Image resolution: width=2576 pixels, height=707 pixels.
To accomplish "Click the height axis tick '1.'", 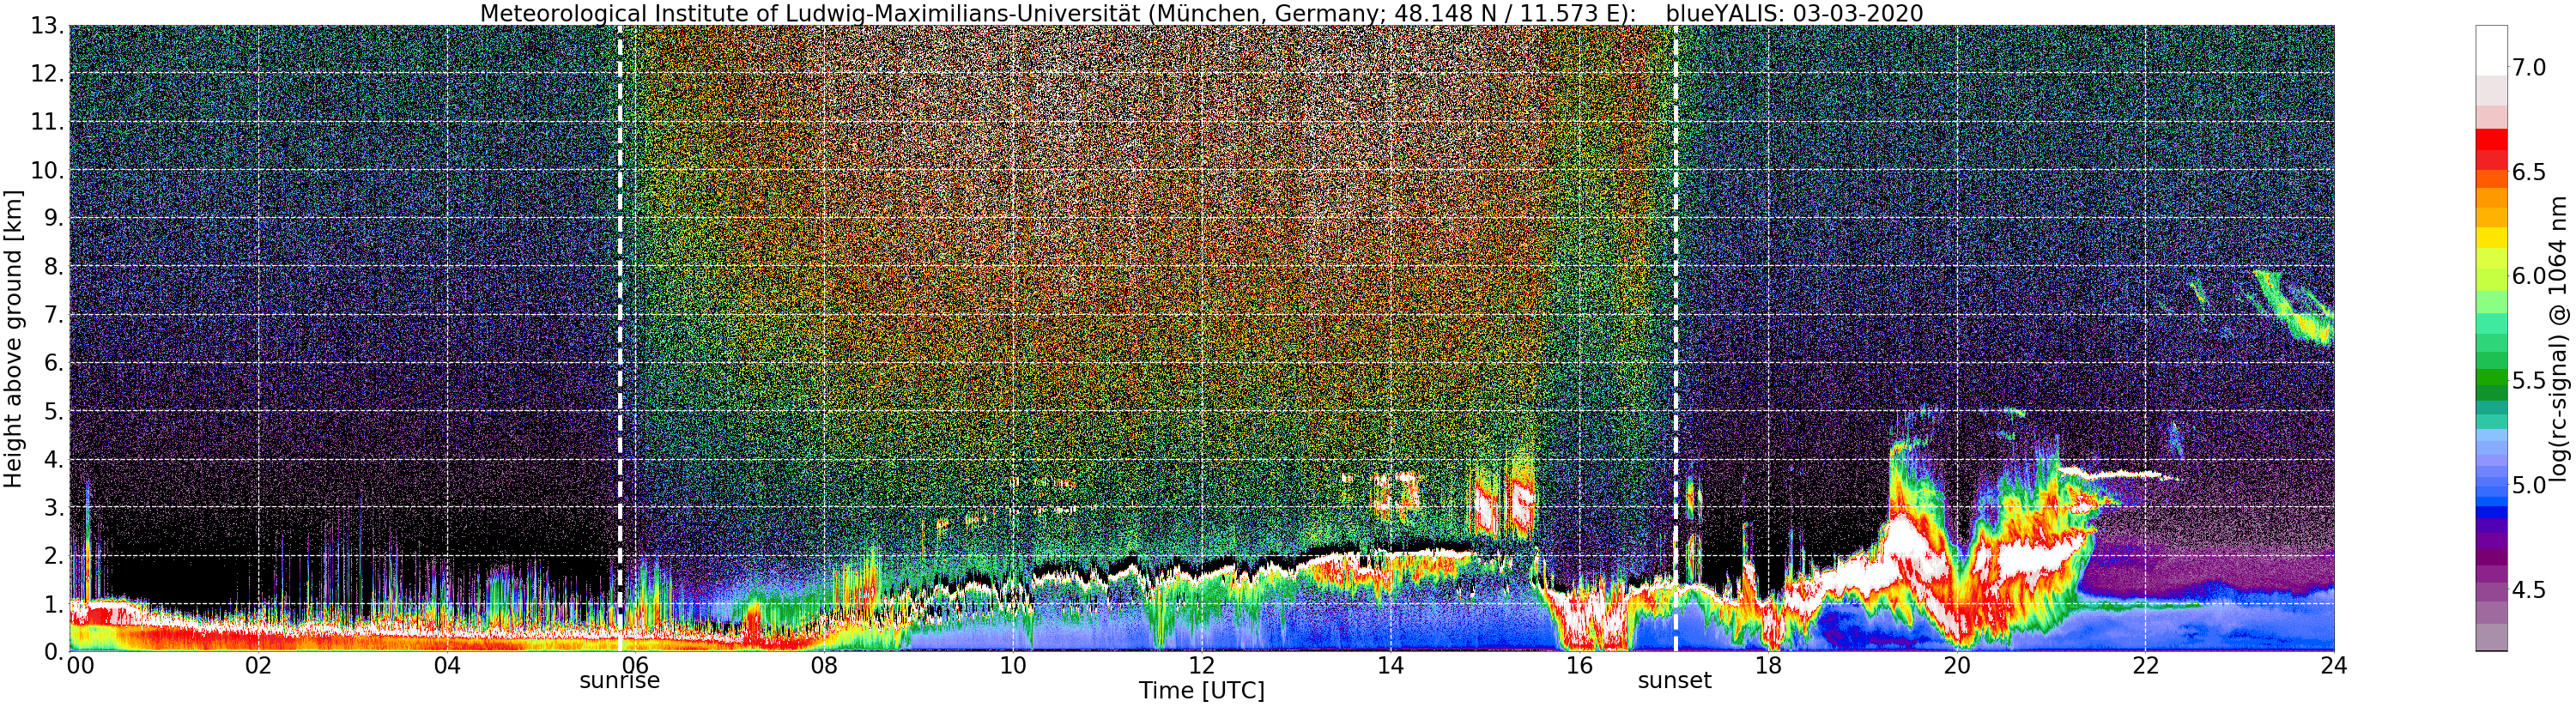I will pyautogui.click(x=53, y=603).
